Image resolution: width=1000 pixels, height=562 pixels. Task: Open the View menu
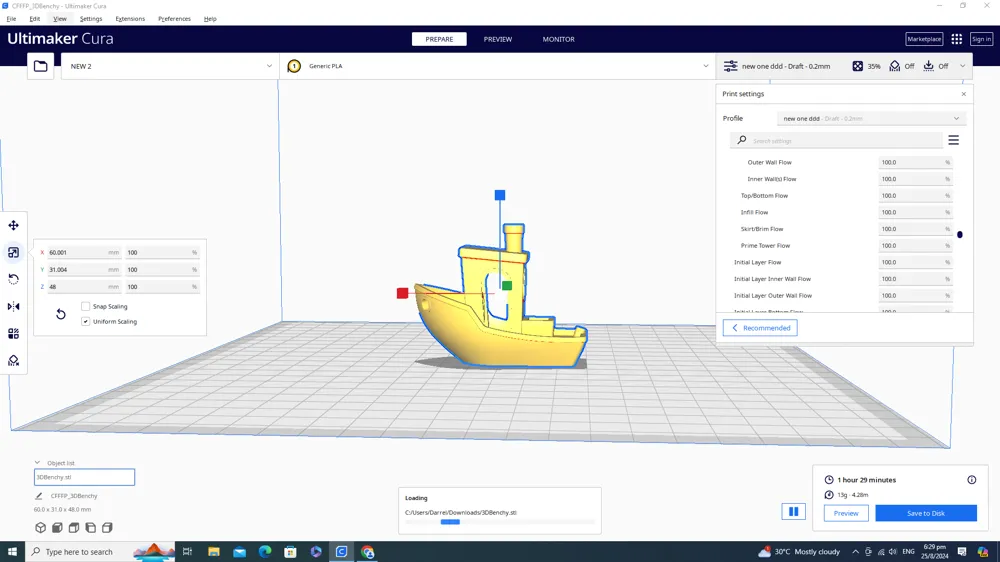click(x=59, y=18)
